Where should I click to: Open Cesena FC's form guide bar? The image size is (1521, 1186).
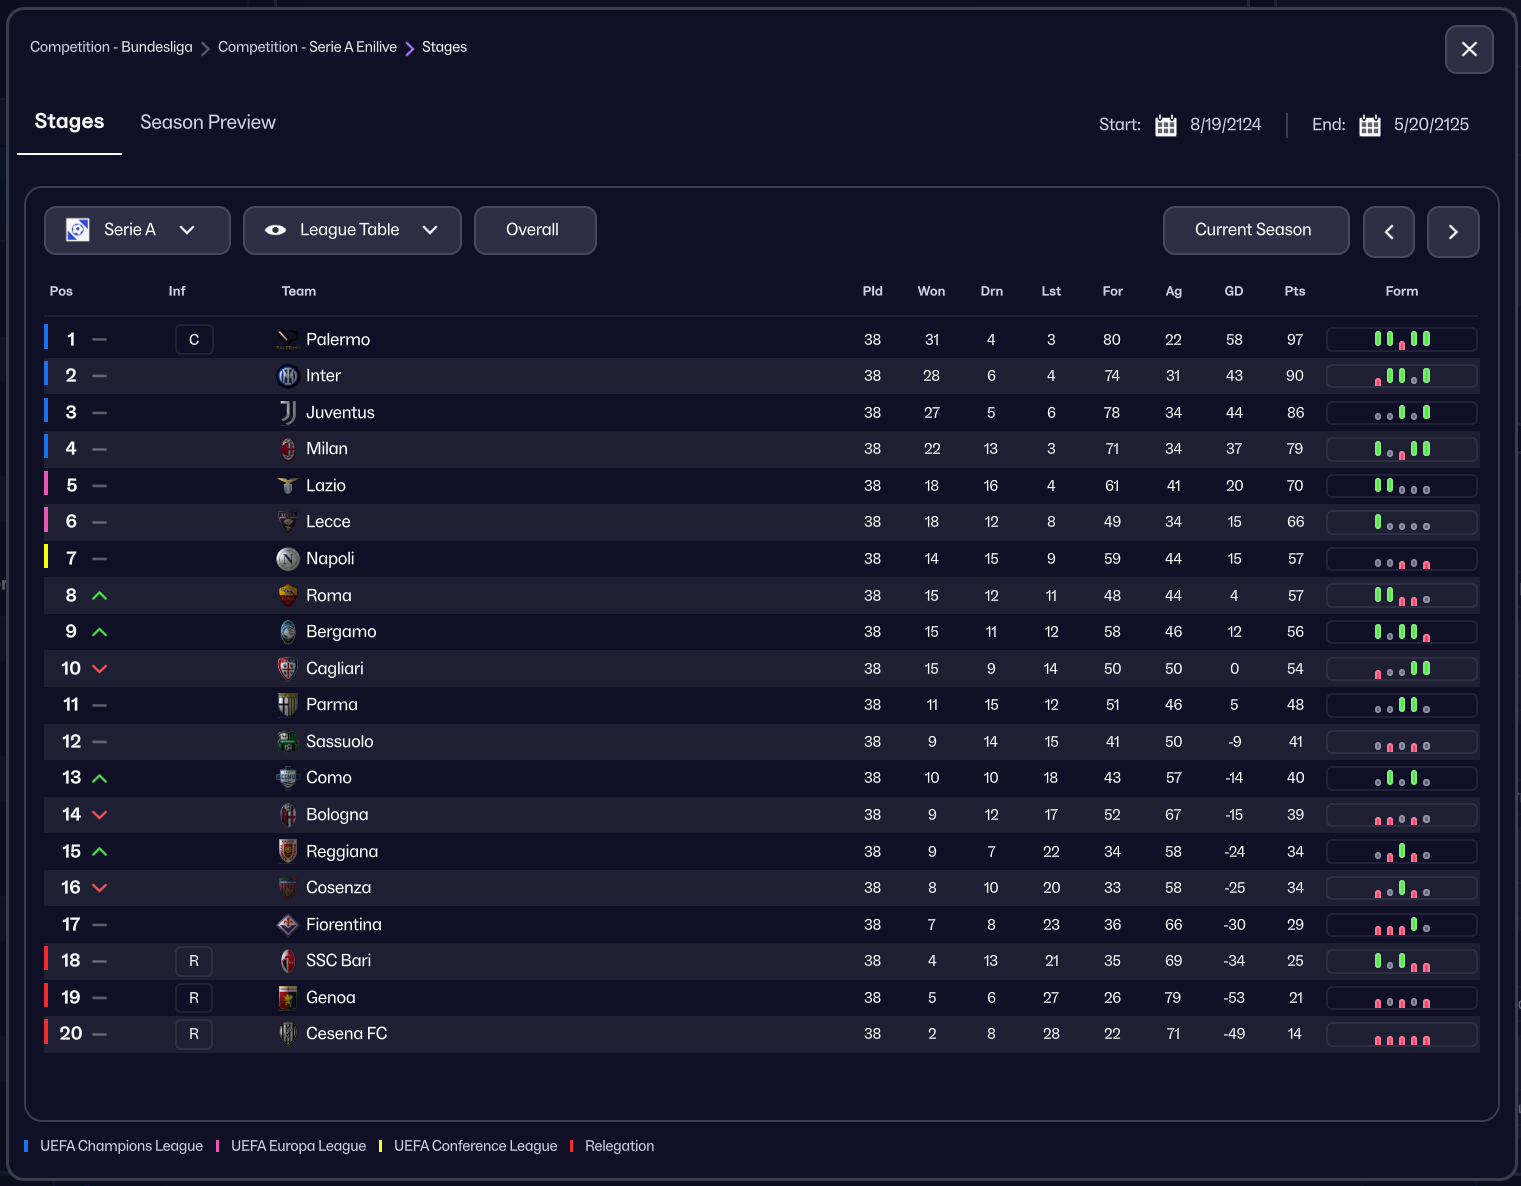click(x=1402, y=1034)
